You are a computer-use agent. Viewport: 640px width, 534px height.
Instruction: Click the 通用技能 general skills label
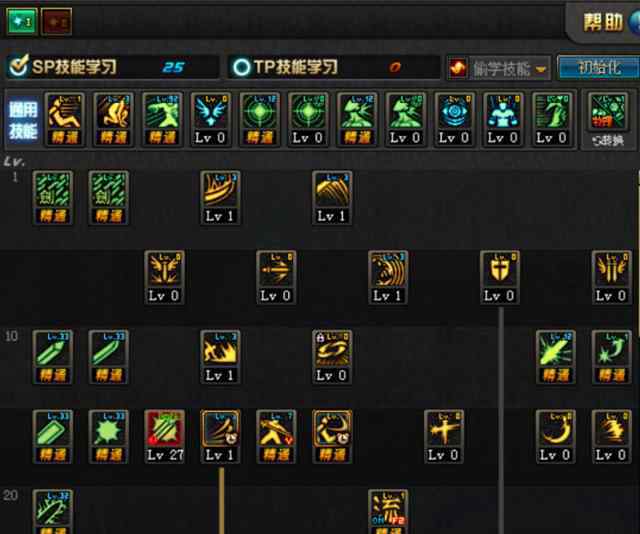(23, 120)
